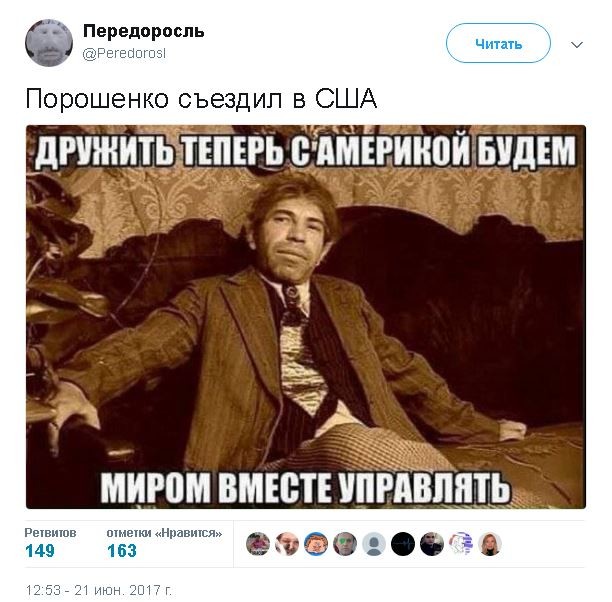
Task: Enlarge the meme image in the tweet
Action: tap(306, 317)
